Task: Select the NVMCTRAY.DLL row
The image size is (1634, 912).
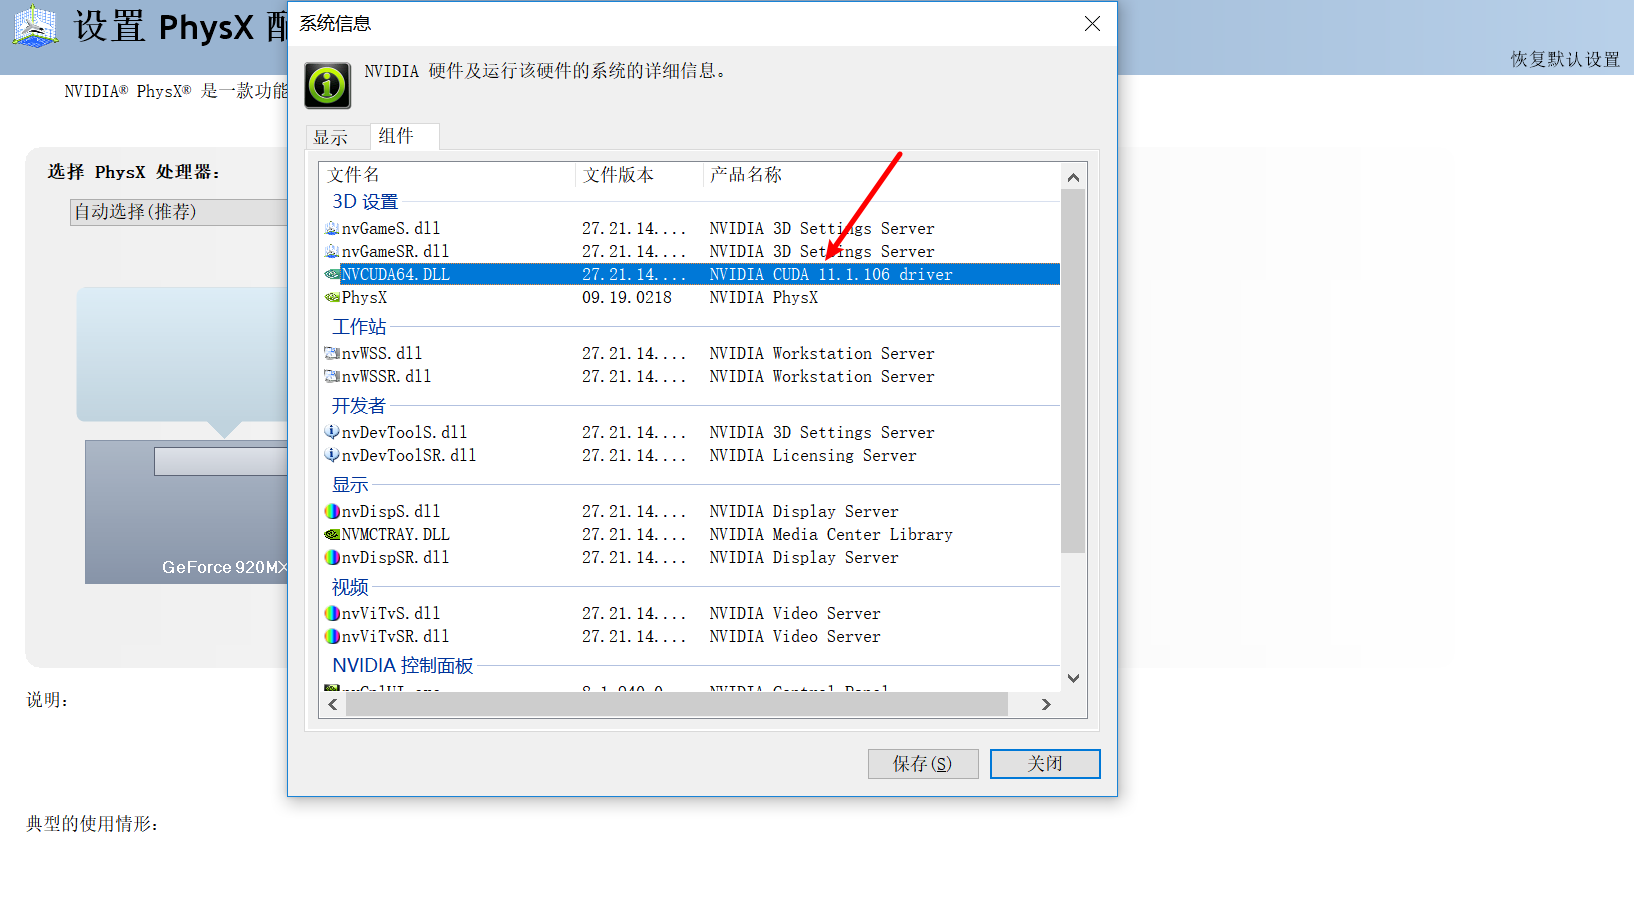Action: (691, 534)
